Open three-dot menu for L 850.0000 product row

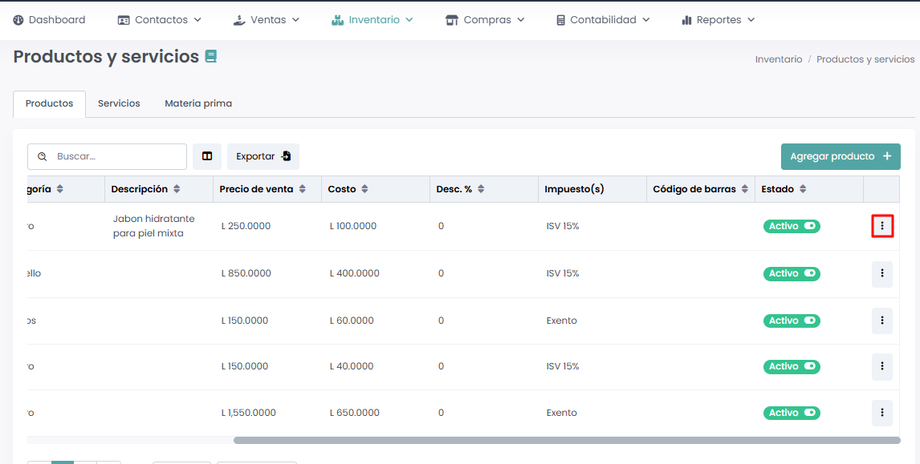tap(882, 273)
